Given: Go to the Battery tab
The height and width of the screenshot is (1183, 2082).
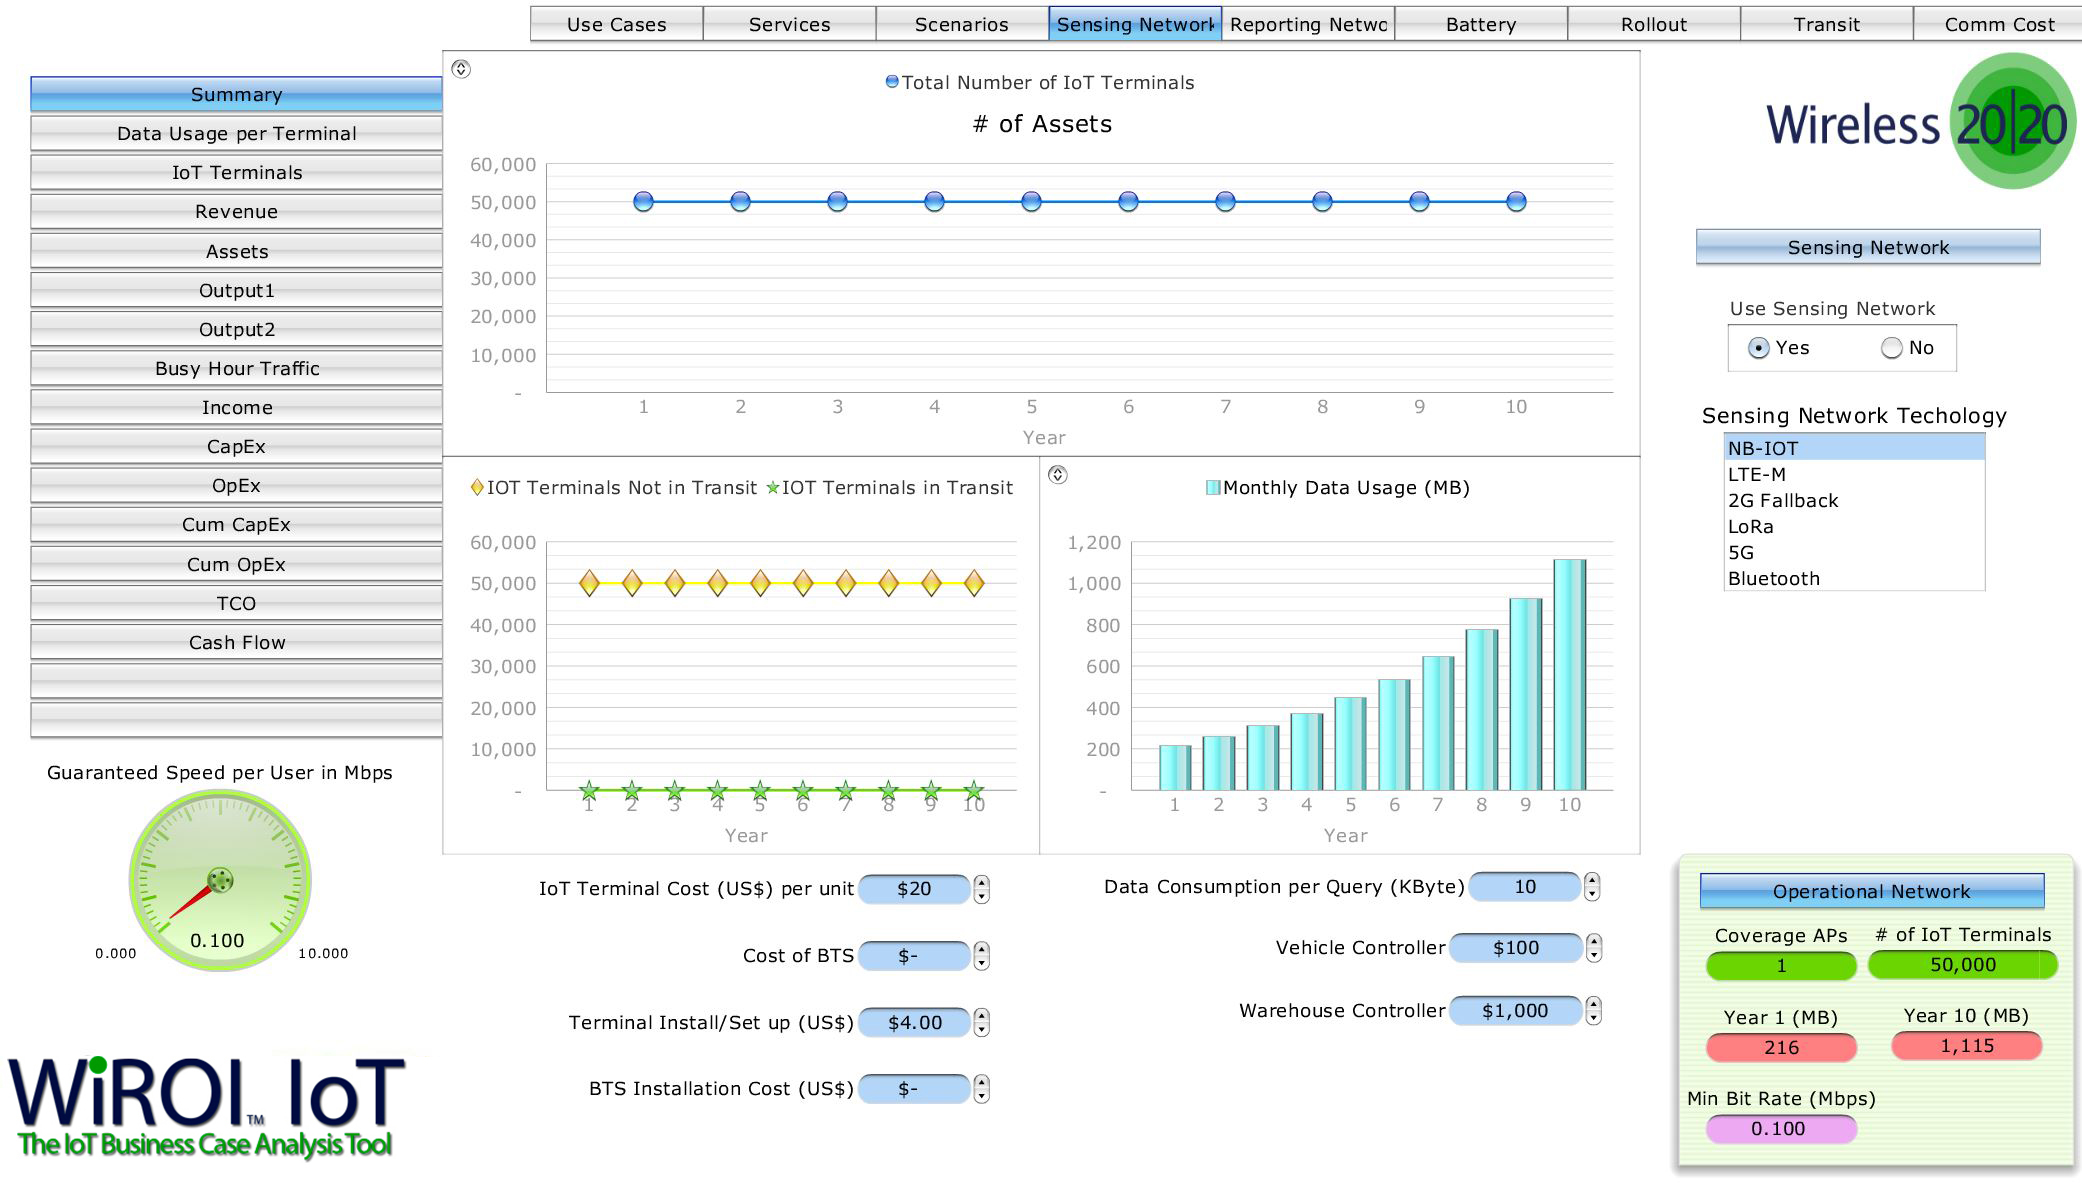Looking at the screenshot, I should coord(1481,24).
